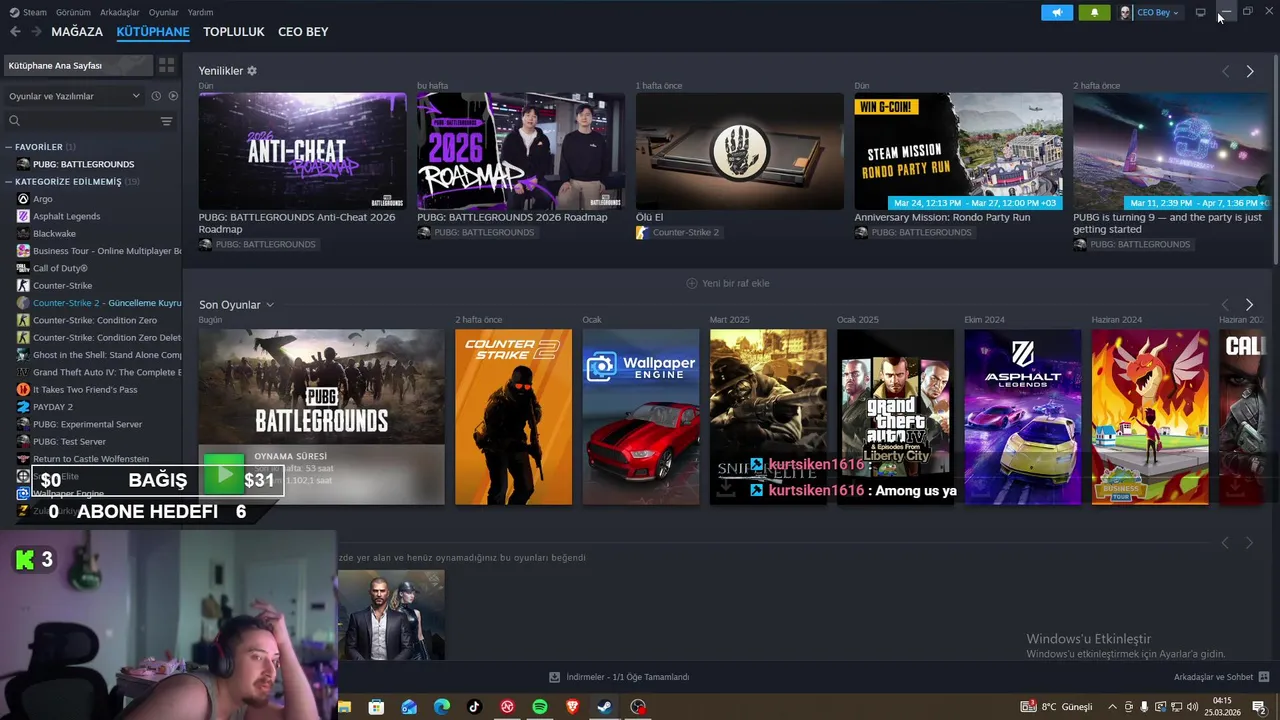Go forward with the navigation arrow
The image size is (1280, 720).
[36, 32]
